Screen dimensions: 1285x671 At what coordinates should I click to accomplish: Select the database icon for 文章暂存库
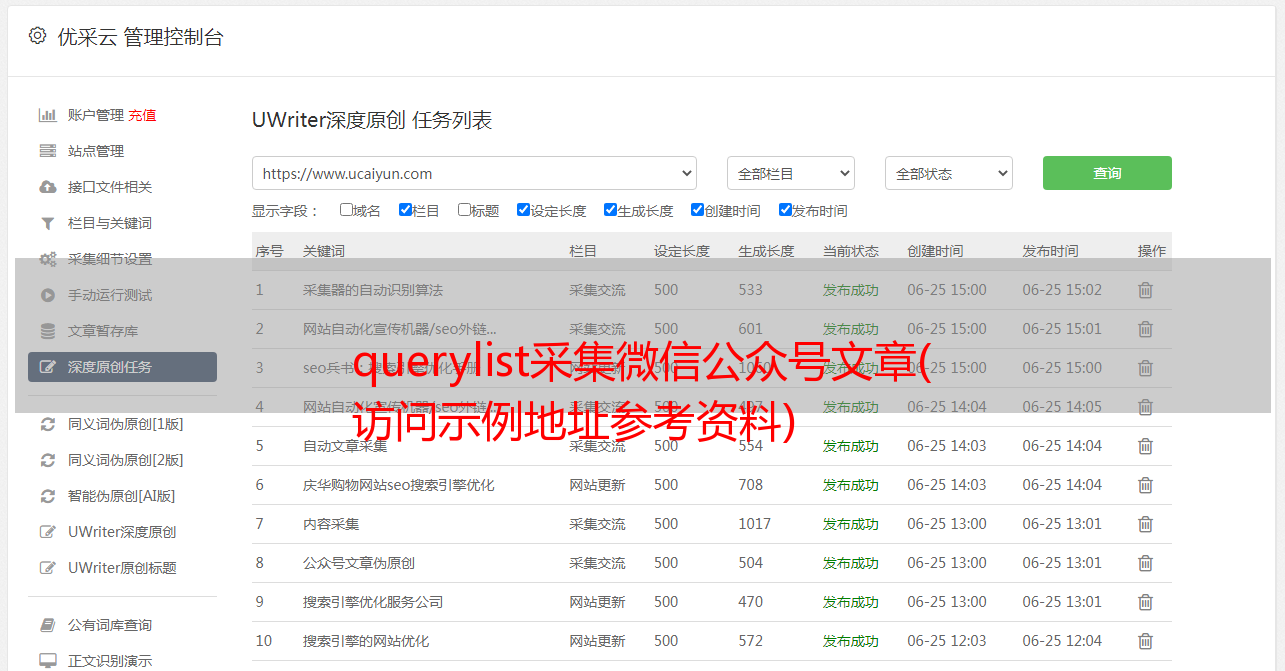pyautogui.click(x=47, y=331)
